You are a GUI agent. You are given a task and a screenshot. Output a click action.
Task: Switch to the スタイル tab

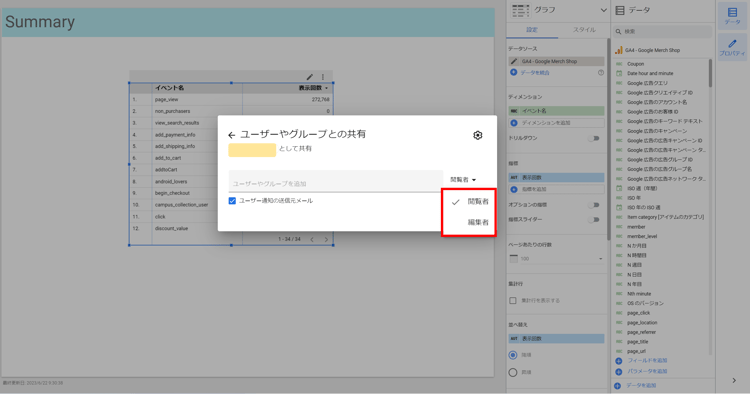point(584,30)
